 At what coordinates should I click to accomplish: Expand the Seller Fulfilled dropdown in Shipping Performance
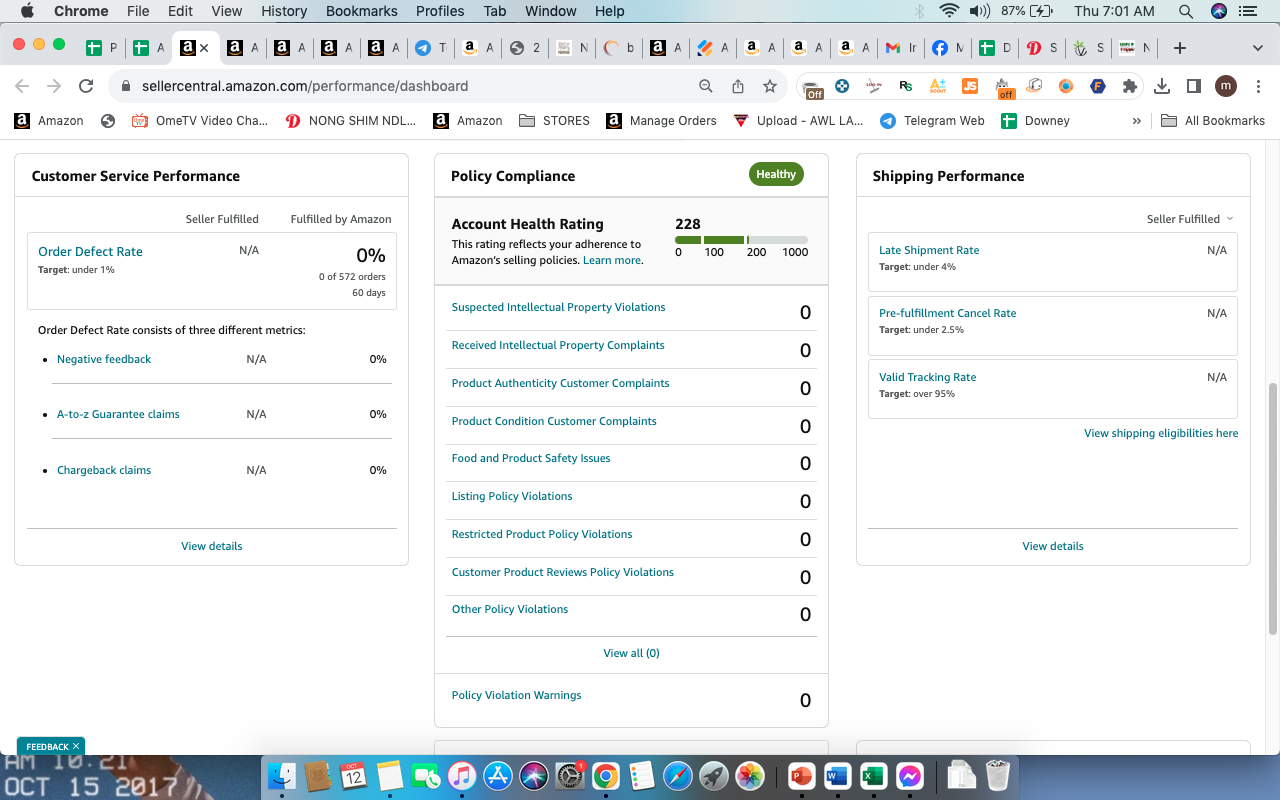tap(1190, 219)
